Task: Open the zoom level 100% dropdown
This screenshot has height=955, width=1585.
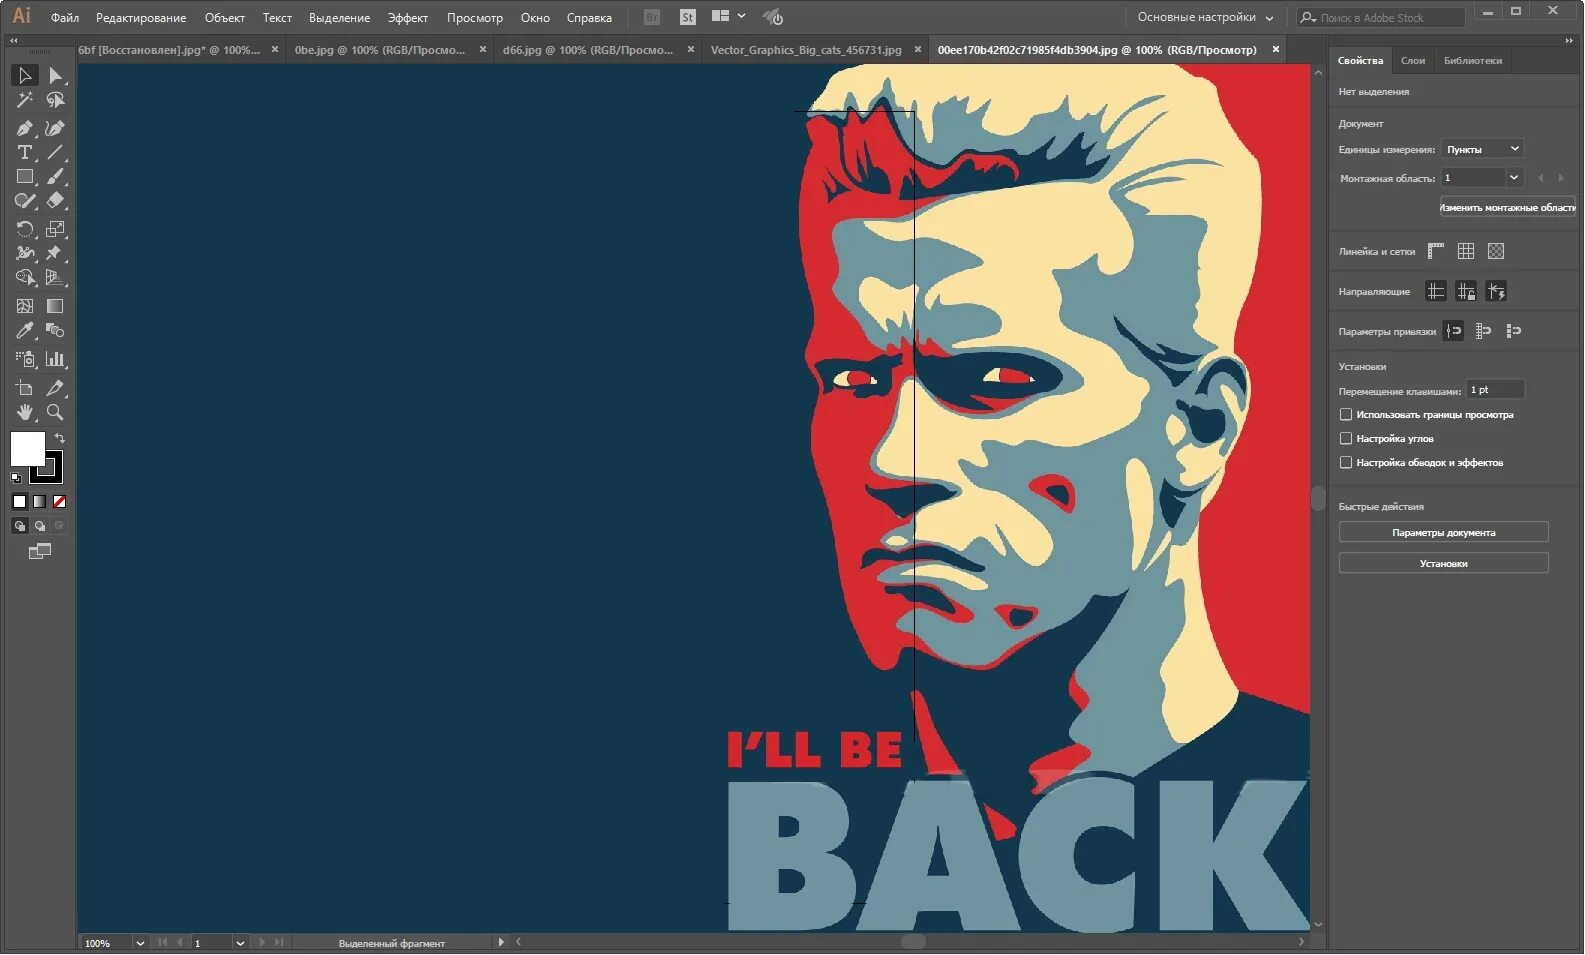Action: coord(140,943)
